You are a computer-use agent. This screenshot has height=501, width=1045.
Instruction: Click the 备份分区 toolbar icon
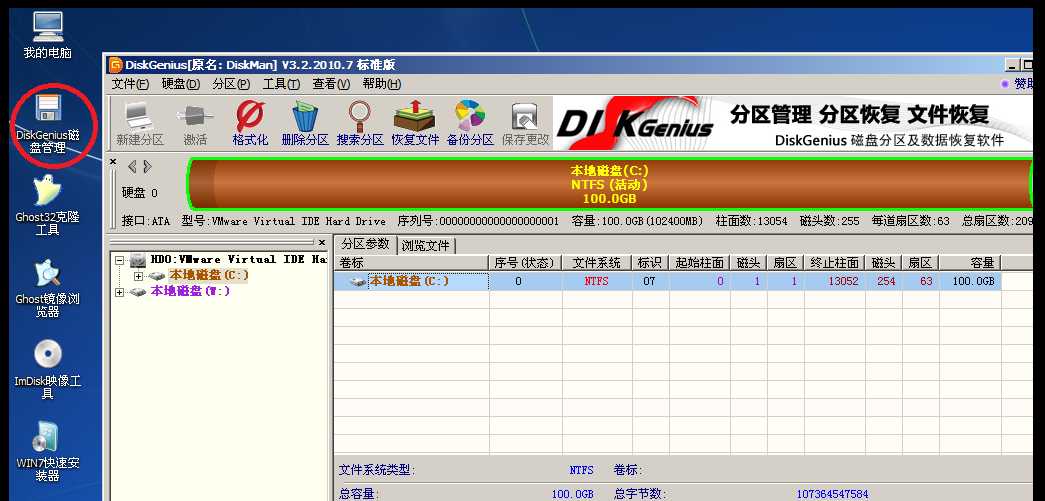pos(470,124)
